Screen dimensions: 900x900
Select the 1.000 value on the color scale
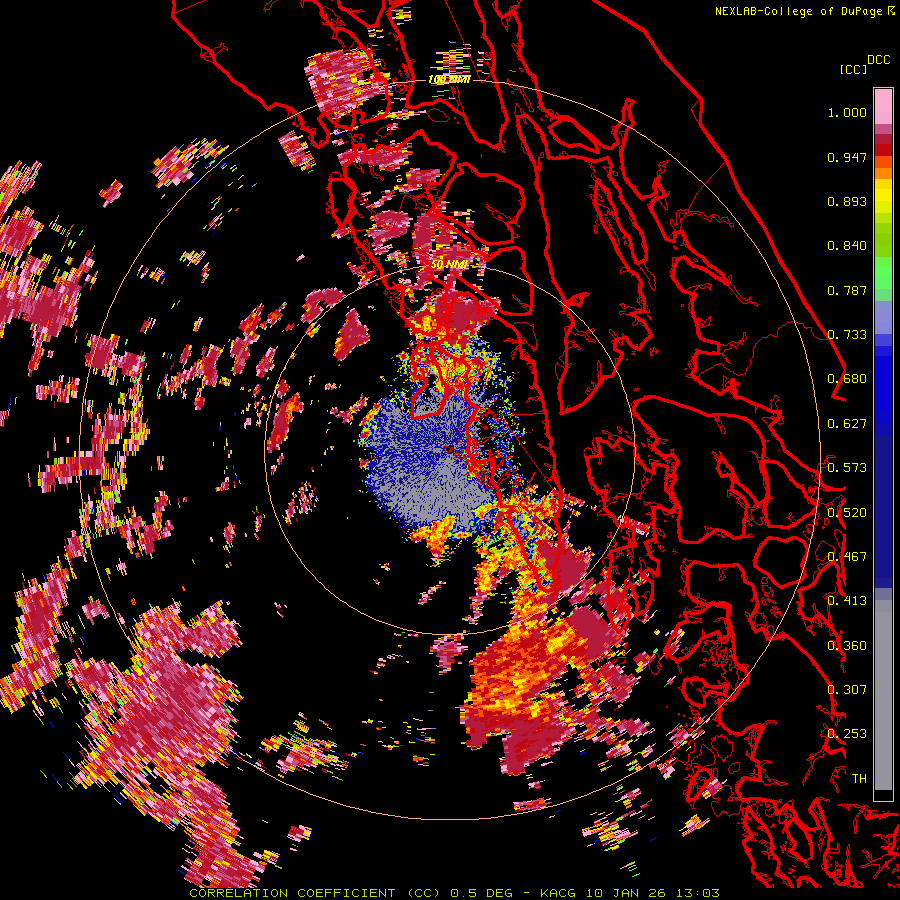pyautogui.click(x=847, y=112)
